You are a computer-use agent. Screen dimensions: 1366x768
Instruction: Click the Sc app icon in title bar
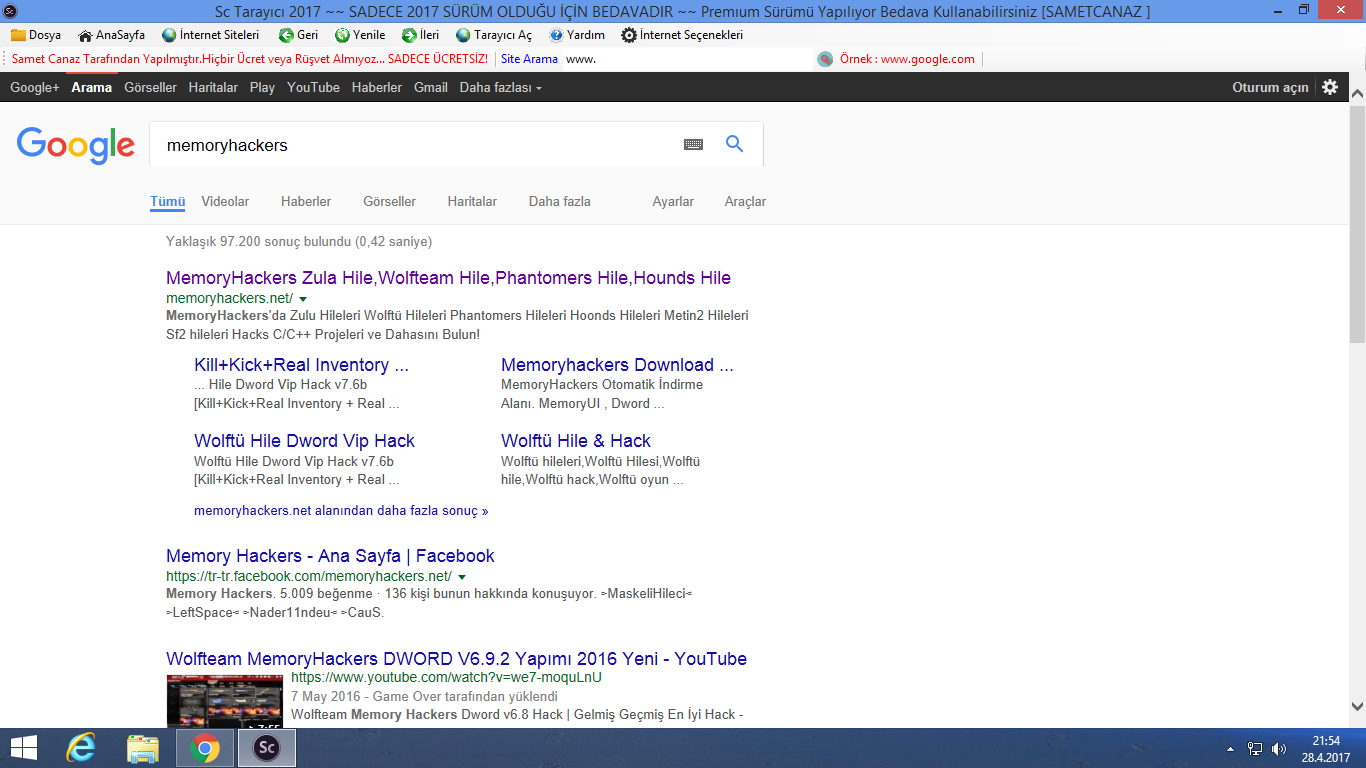[11, 11]
